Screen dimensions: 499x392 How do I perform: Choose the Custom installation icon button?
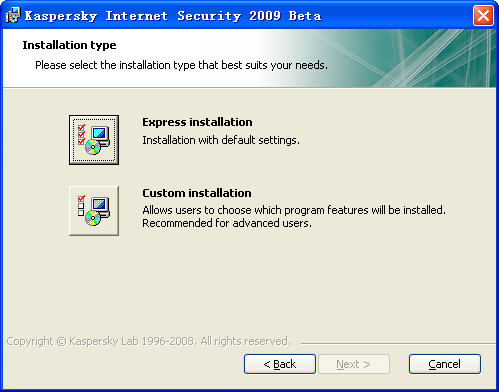tap(94, 211)
